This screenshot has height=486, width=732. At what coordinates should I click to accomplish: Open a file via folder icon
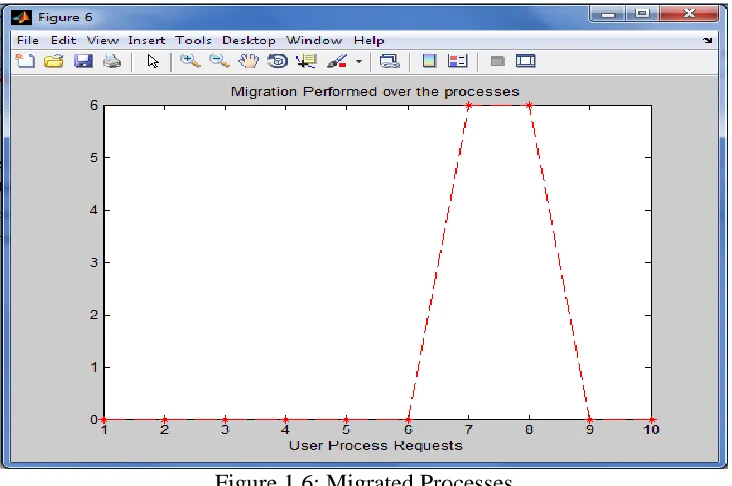click(x=54, y=61)
